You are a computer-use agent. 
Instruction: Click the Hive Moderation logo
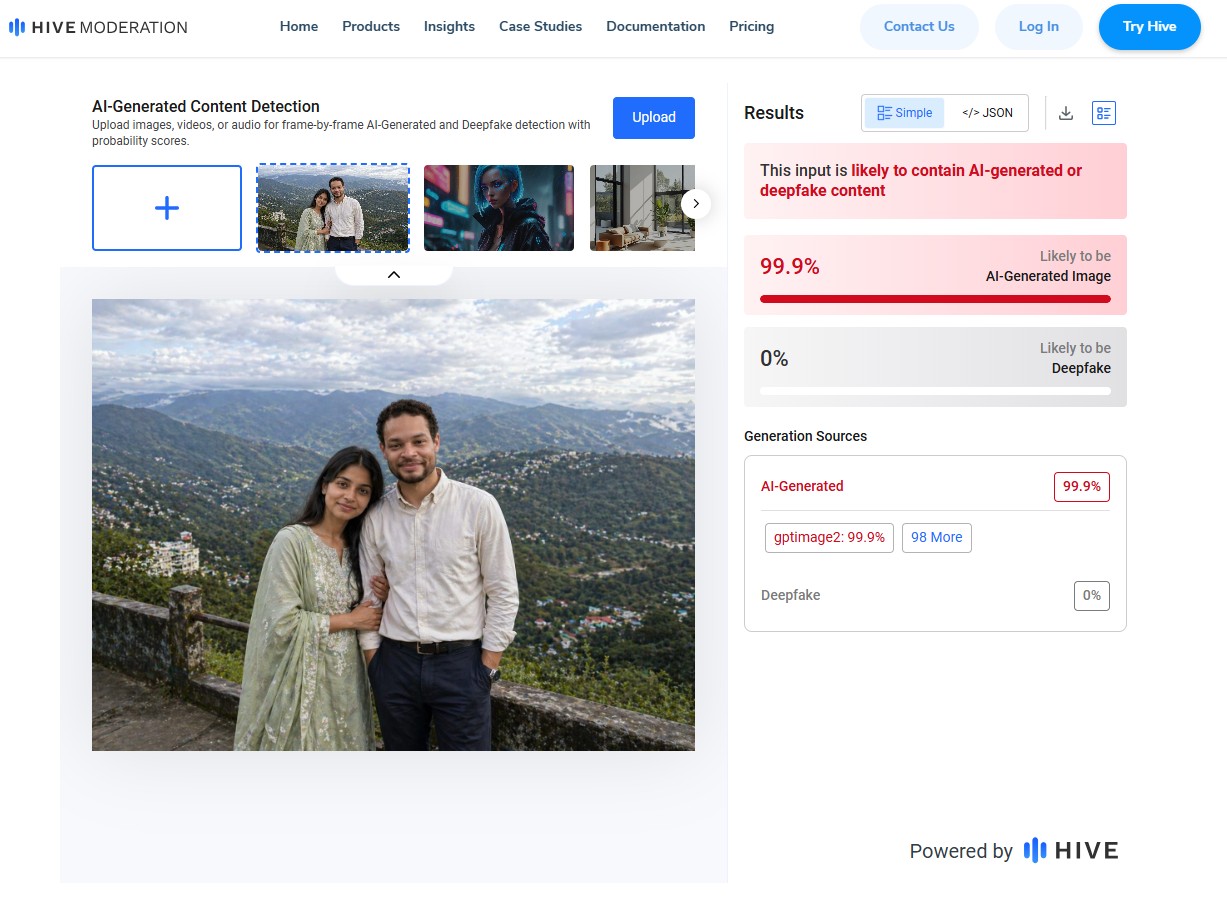click(98, 27)
